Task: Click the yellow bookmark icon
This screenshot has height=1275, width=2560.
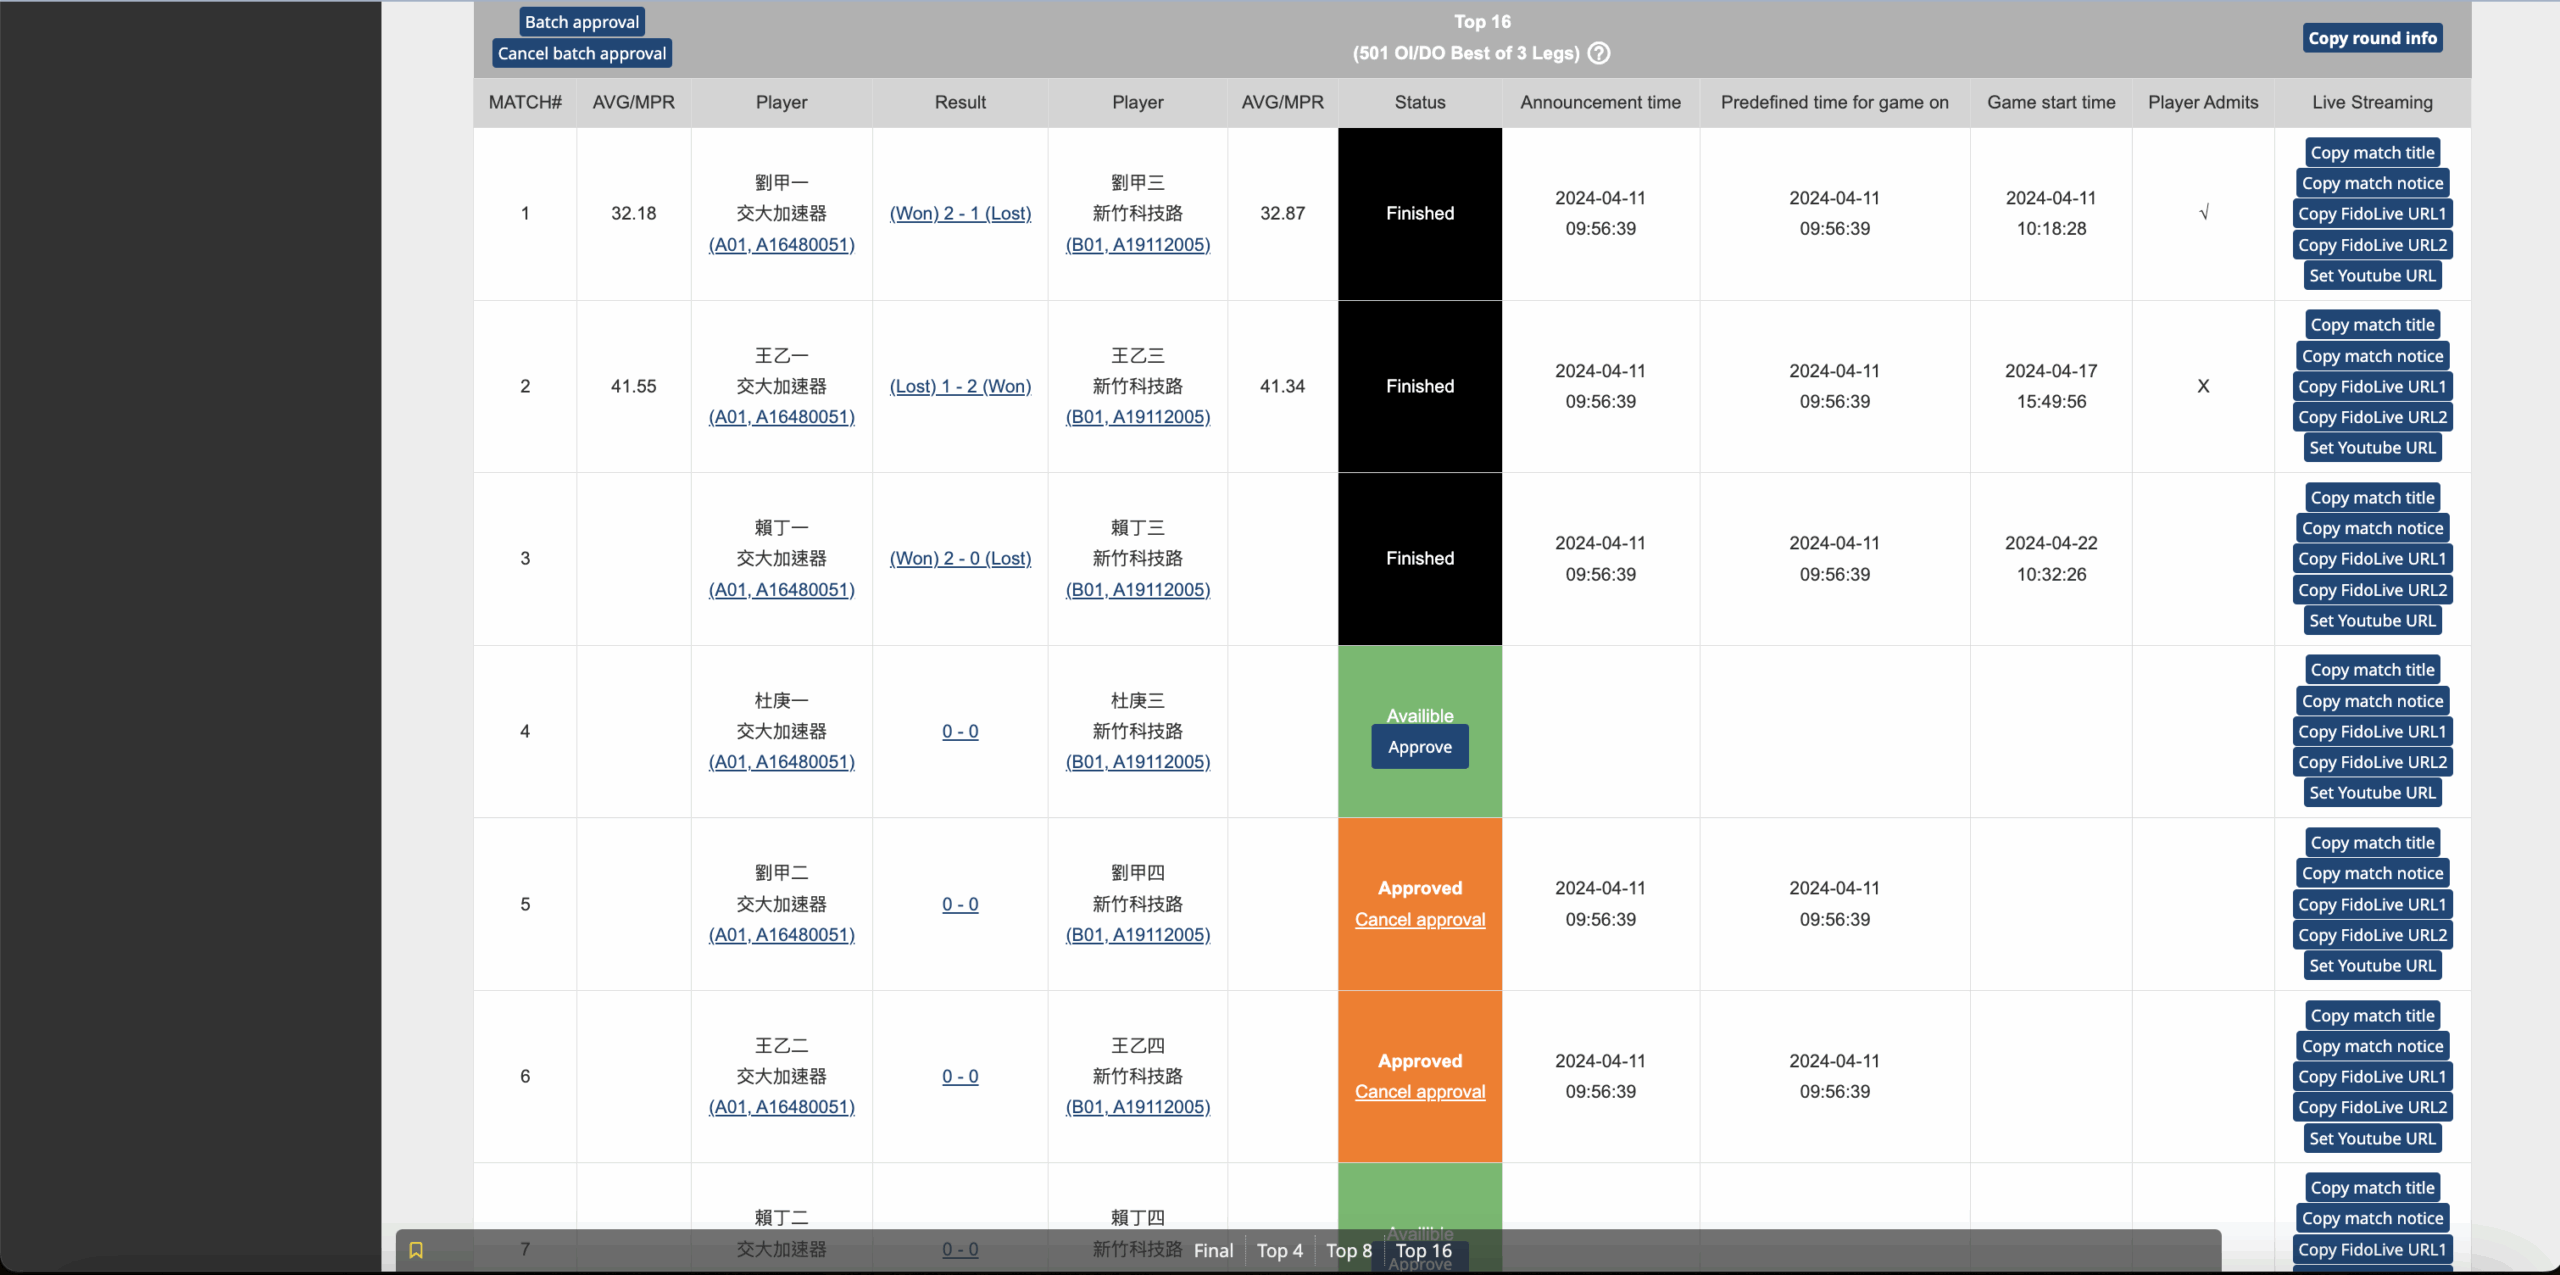Action: click(416, 1250)
